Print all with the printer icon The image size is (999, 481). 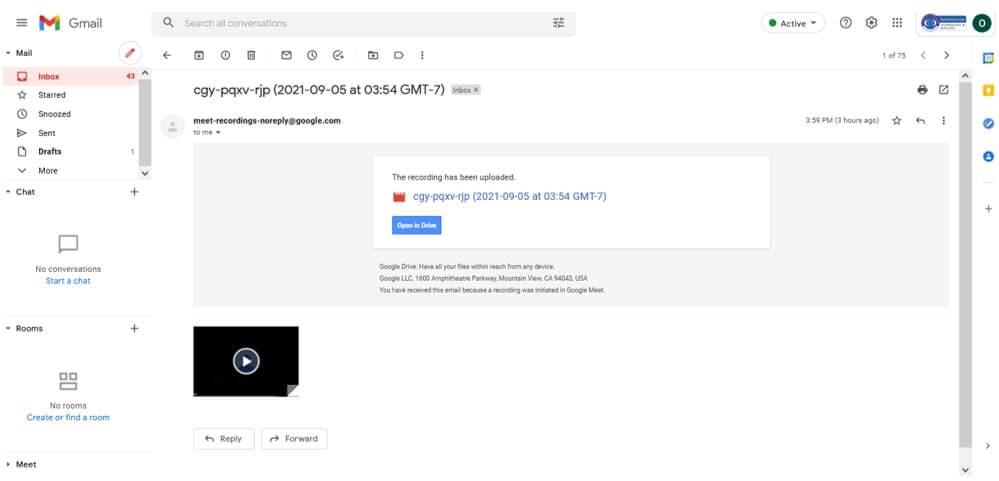(x=922, y=90)
